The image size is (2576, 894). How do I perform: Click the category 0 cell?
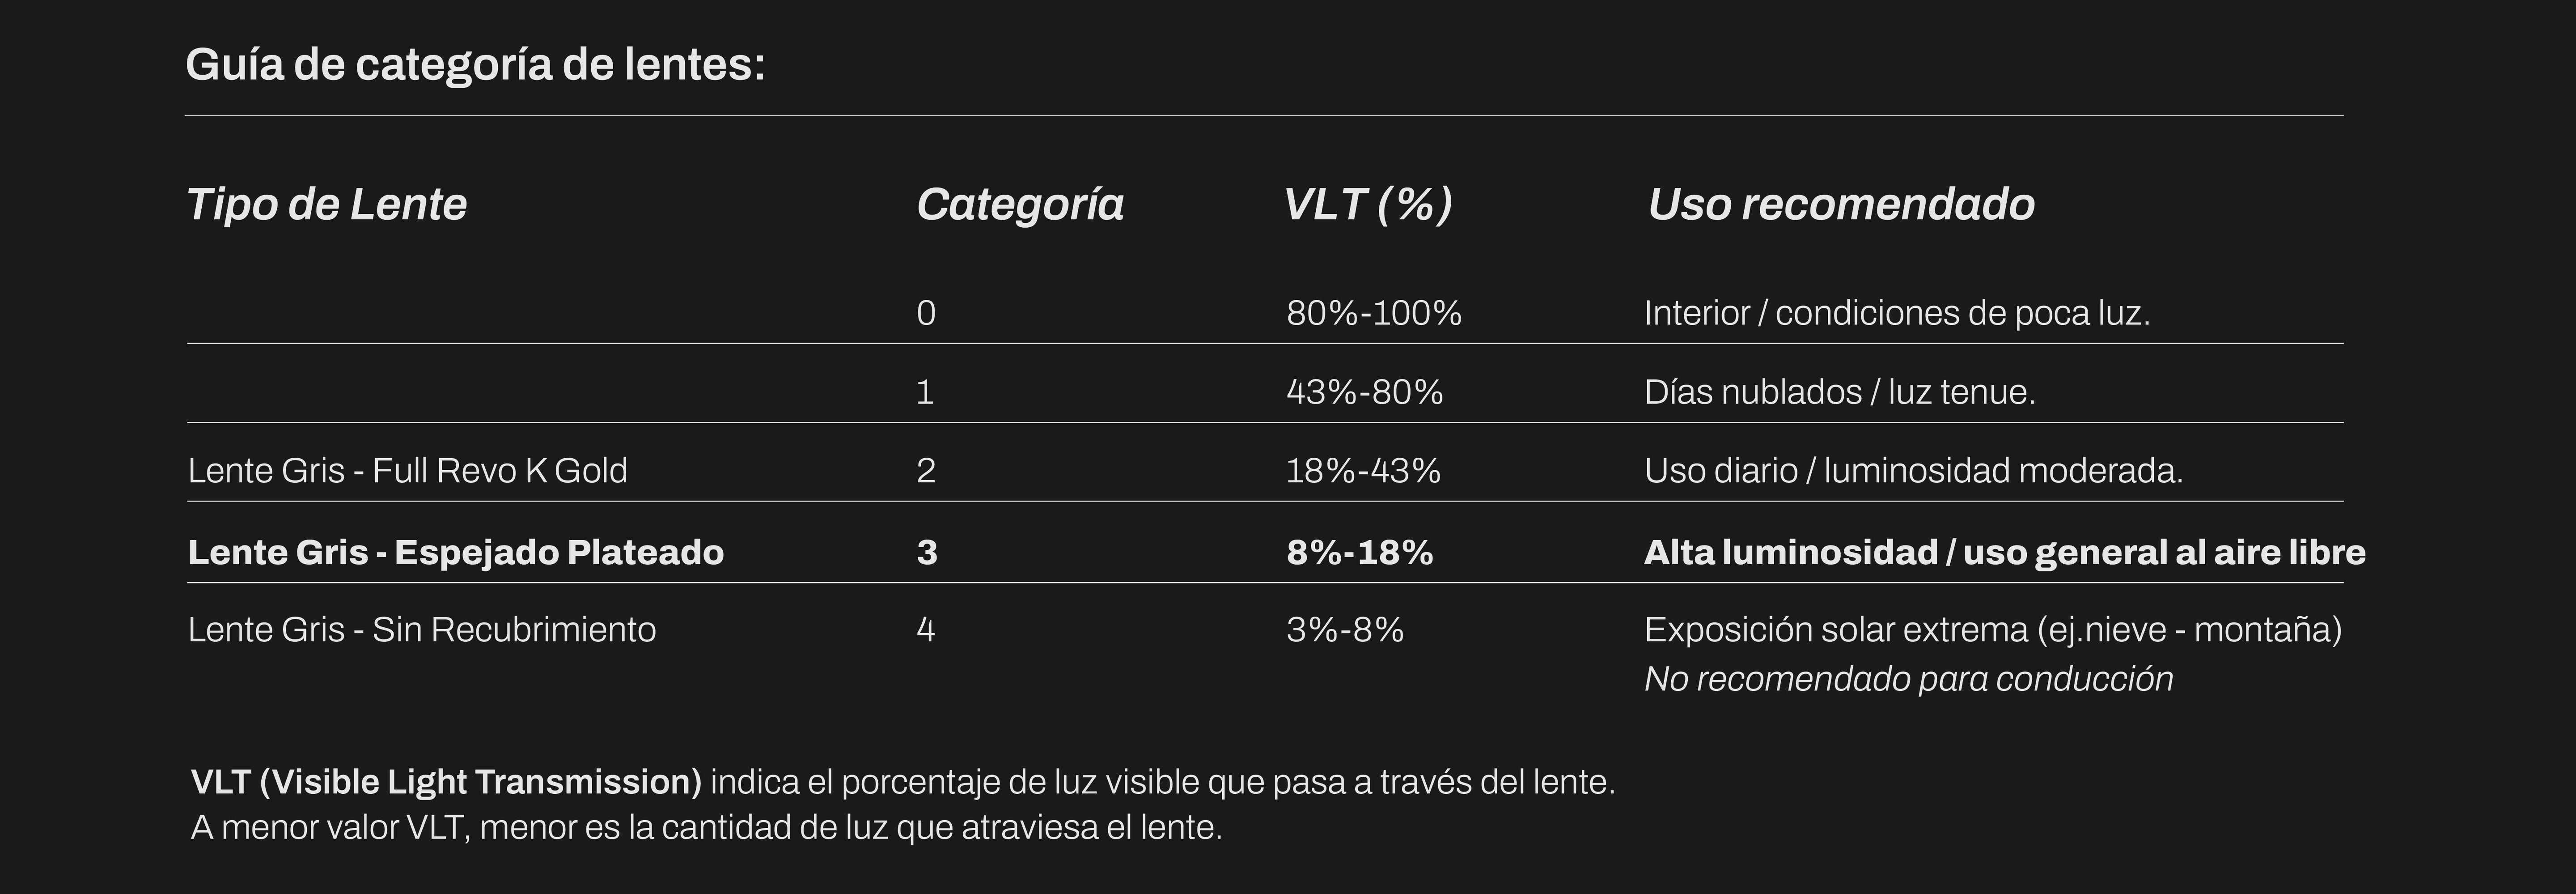(x=926, y=314)
